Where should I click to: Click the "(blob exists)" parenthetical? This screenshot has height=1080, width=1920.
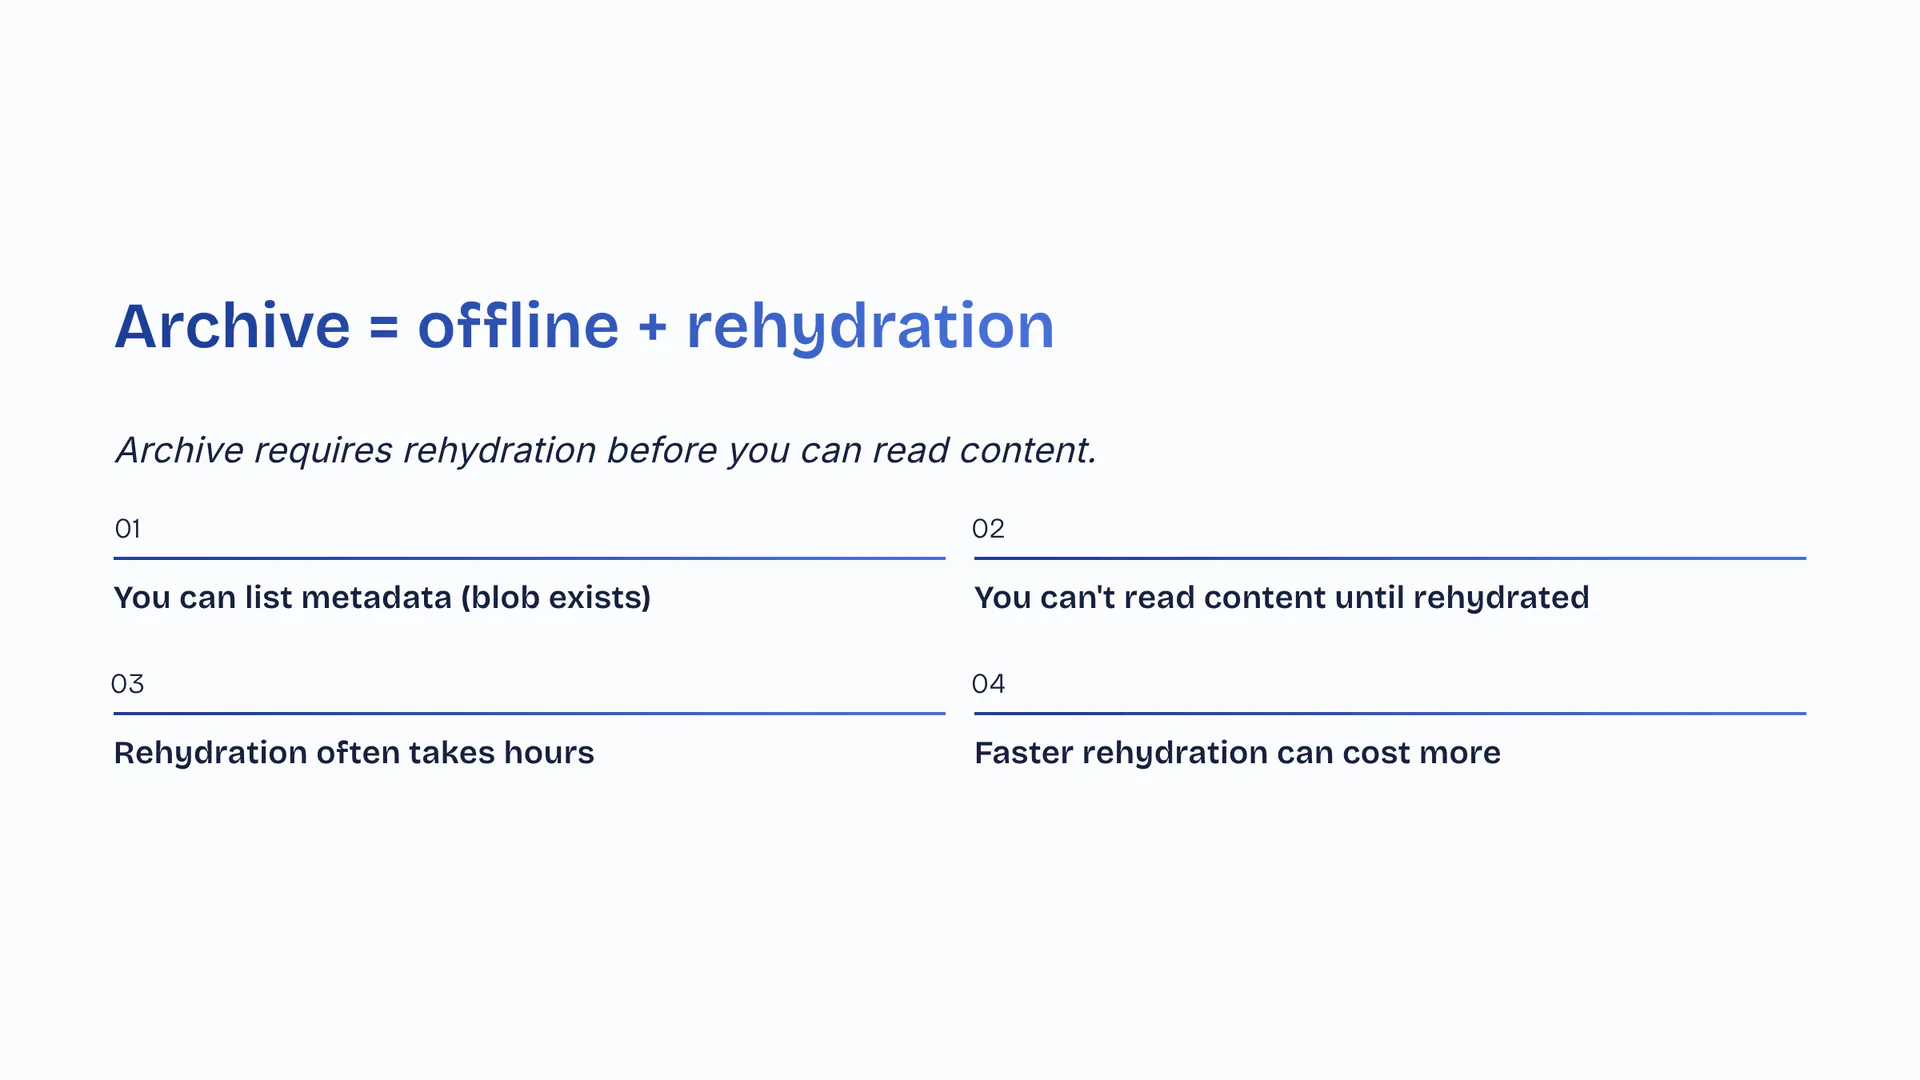pyautogui.click(x=556, y=597)
